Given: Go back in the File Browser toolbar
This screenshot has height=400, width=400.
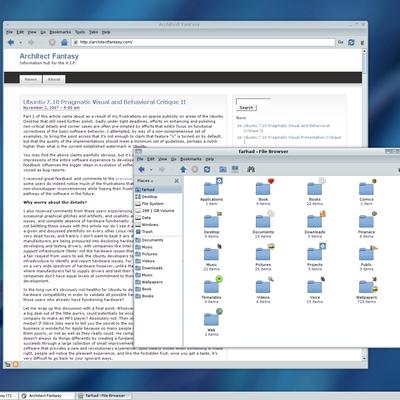Looking at the screenshot, I should coord(141,169).
